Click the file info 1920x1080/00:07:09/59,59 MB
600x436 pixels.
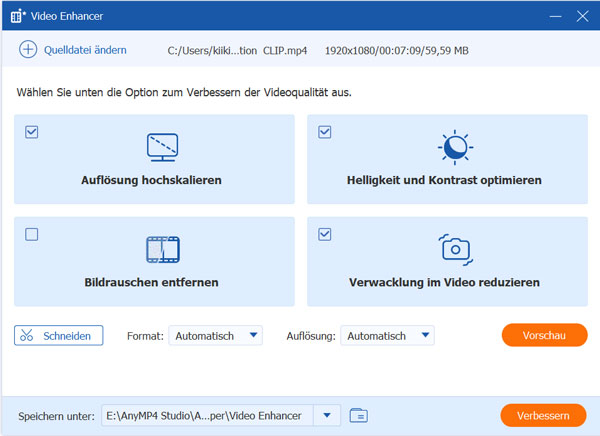coord(397,51)
